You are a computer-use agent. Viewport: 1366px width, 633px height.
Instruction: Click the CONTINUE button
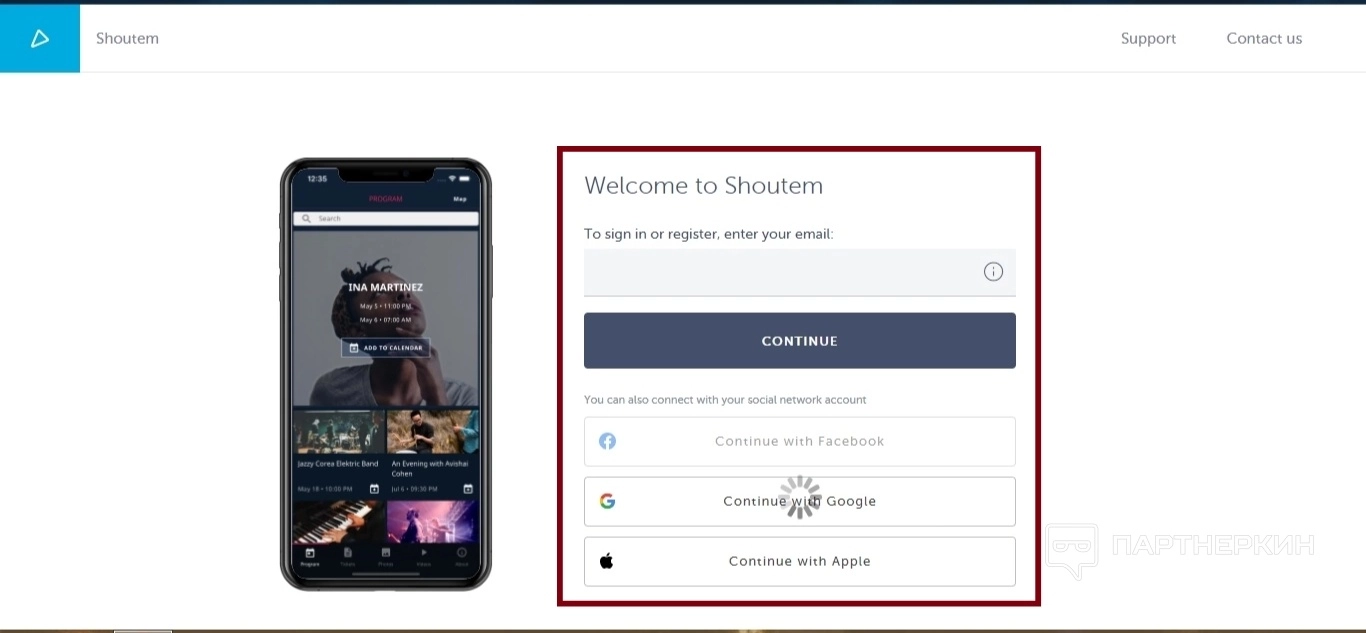coord(800,341)
